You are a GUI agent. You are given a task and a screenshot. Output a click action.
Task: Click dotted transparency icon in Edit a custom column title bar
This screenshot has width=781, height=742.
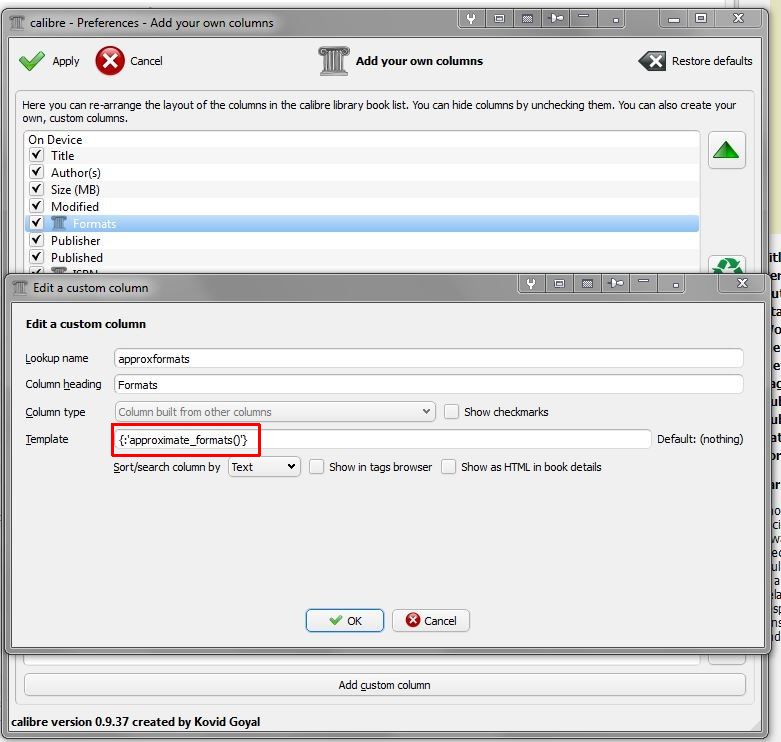tap(587, 284)
